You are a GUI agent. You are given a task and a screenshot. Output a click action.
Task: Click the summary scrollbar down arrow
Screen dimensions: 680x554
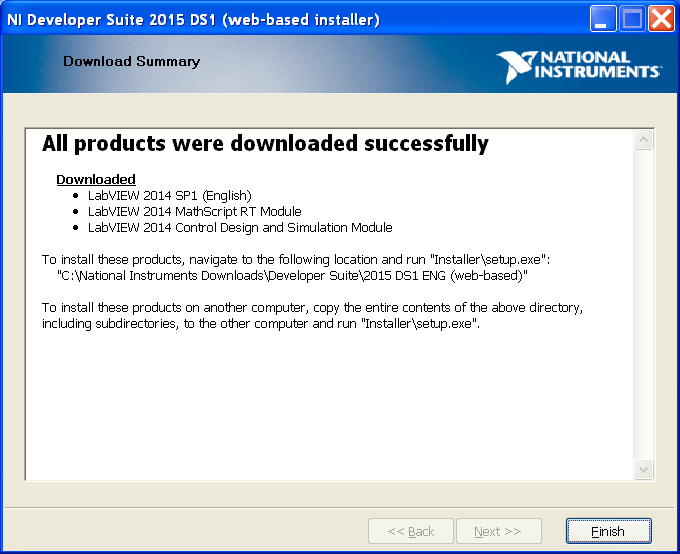coord(643,468)
